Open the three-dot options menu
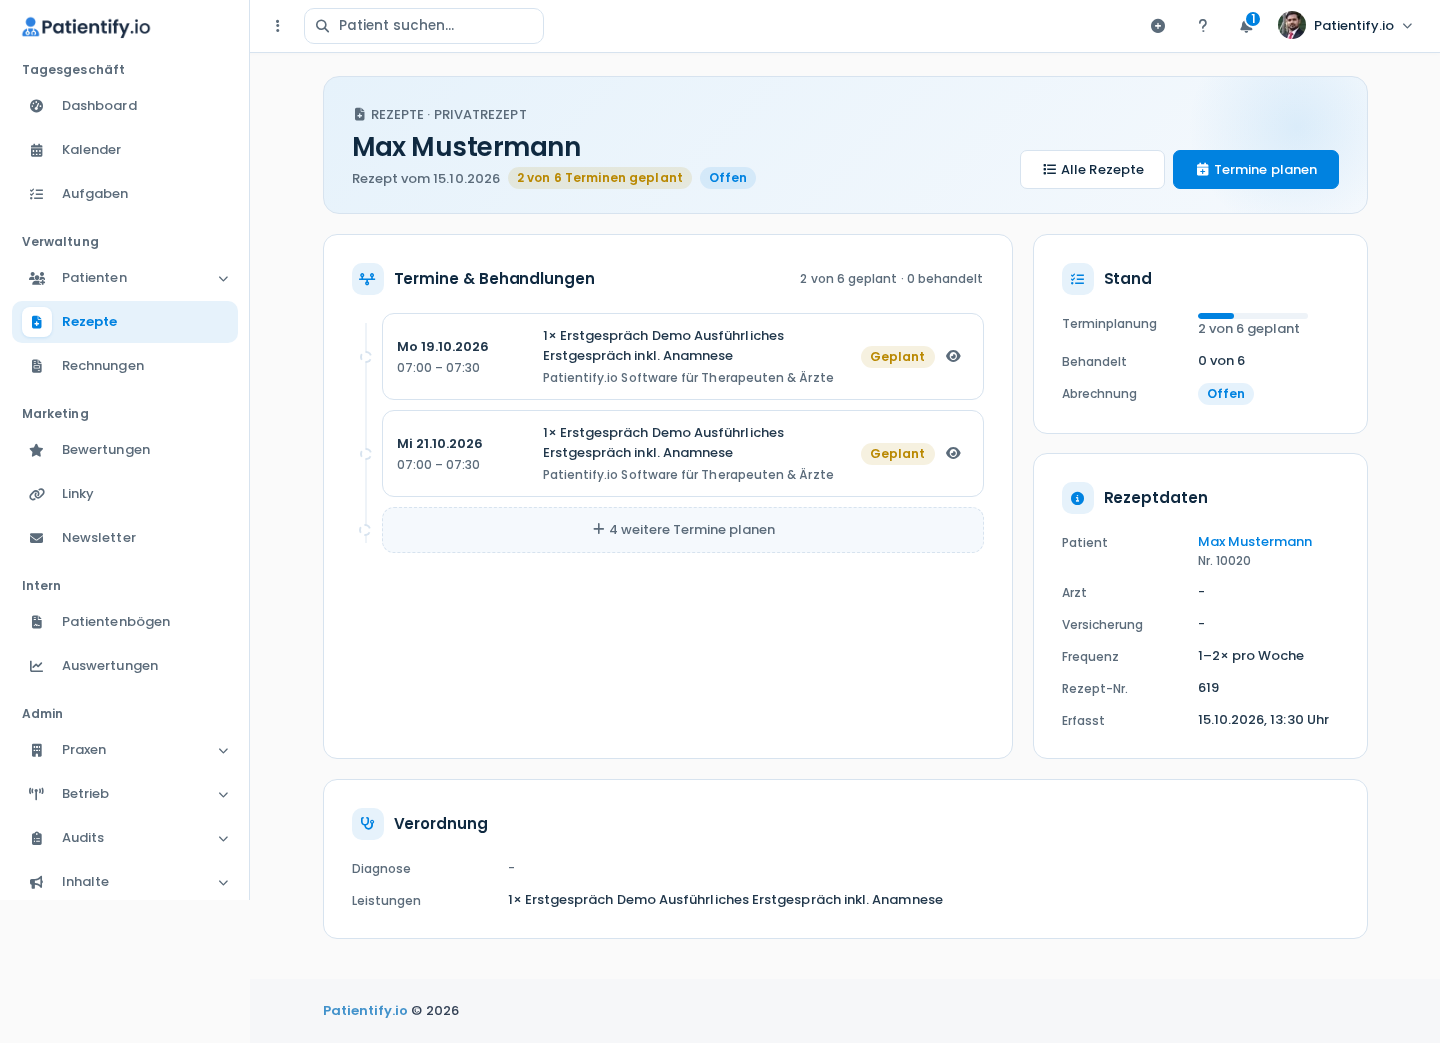 [278, 26]
